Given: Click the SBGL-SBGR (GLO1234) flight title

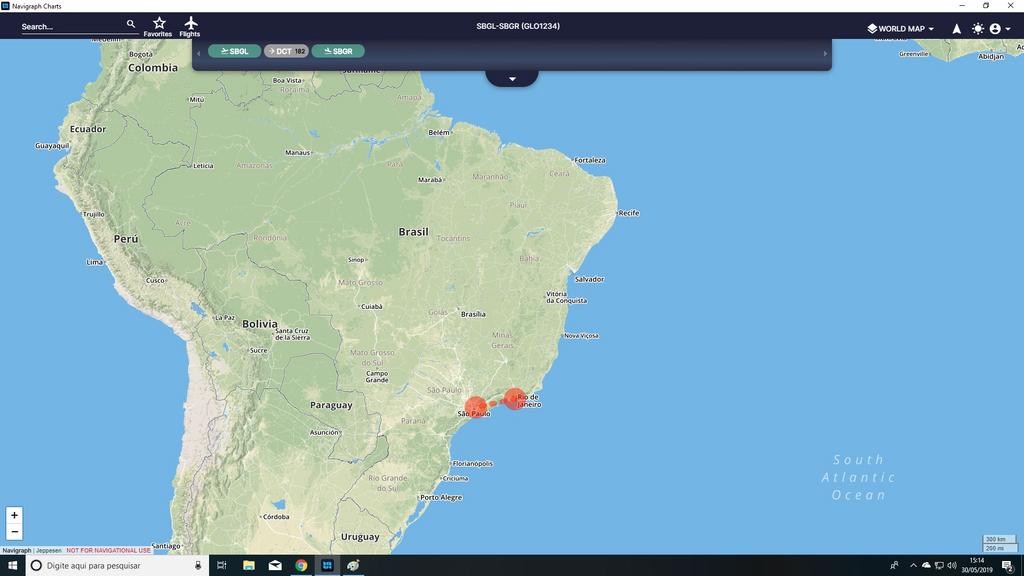Looking at the screenshot, I should click(x=518, y=26).
